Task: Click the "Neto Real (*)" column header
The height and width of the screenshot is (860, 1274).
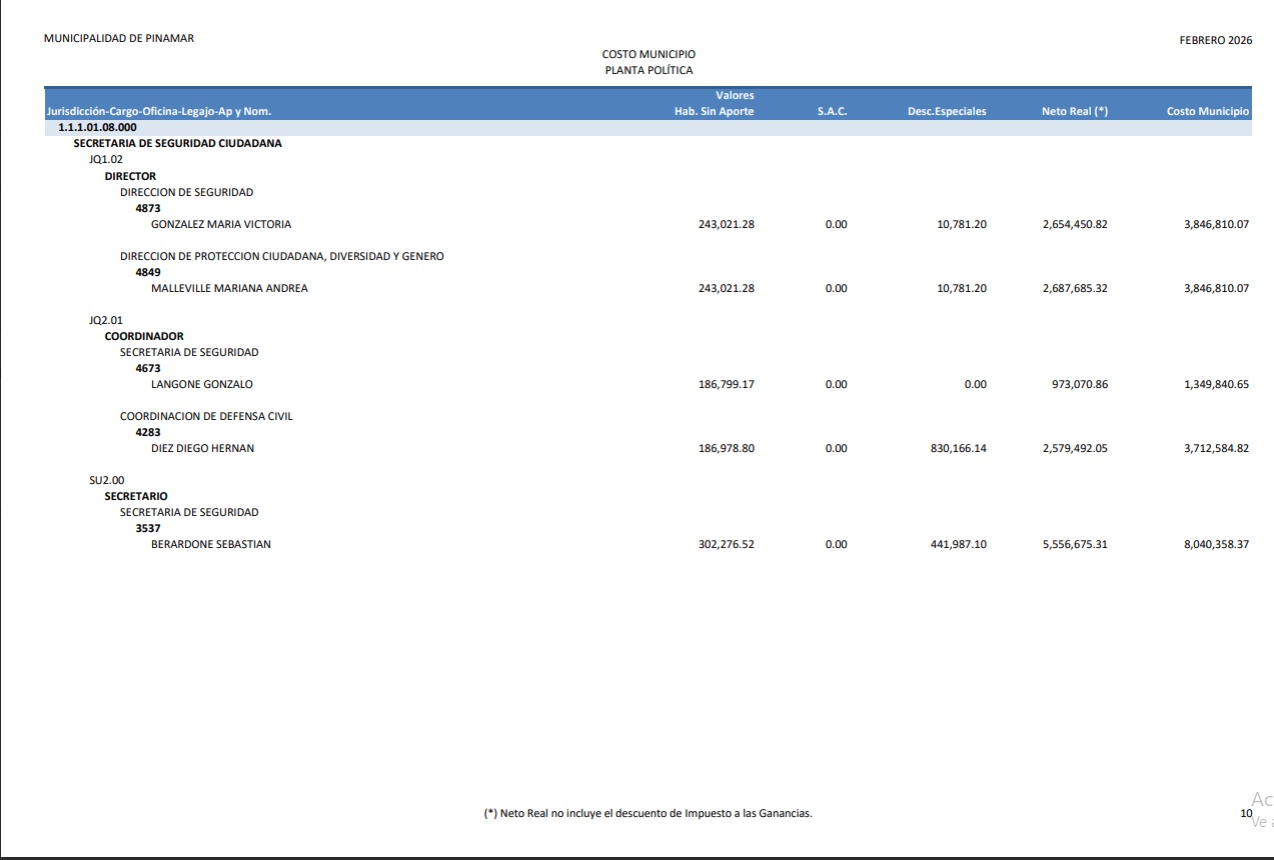Action: pos(1074,112)
